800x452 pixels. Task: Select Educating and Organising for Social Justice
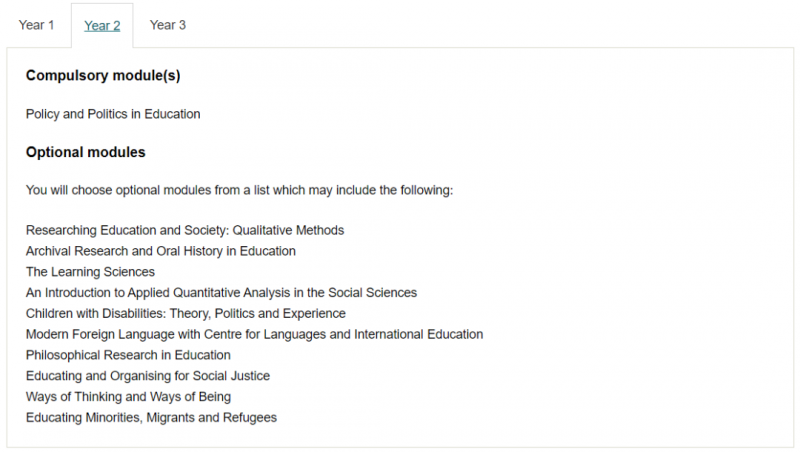pos(148,376)
